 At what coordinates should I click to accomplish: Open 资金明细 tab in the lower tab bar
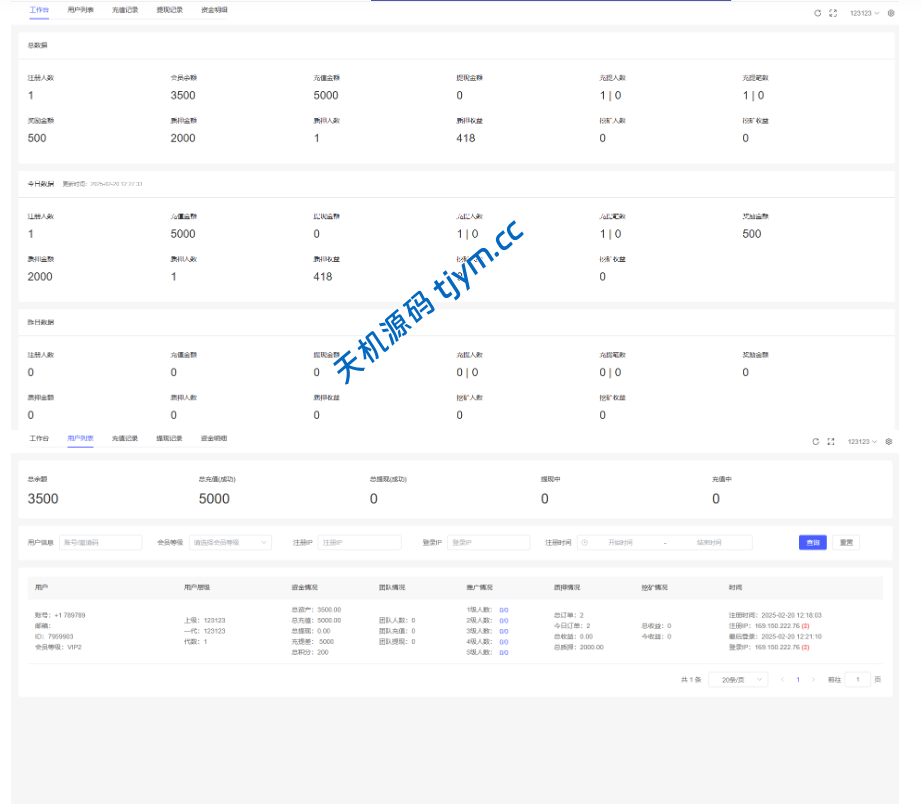pos(213,438)
